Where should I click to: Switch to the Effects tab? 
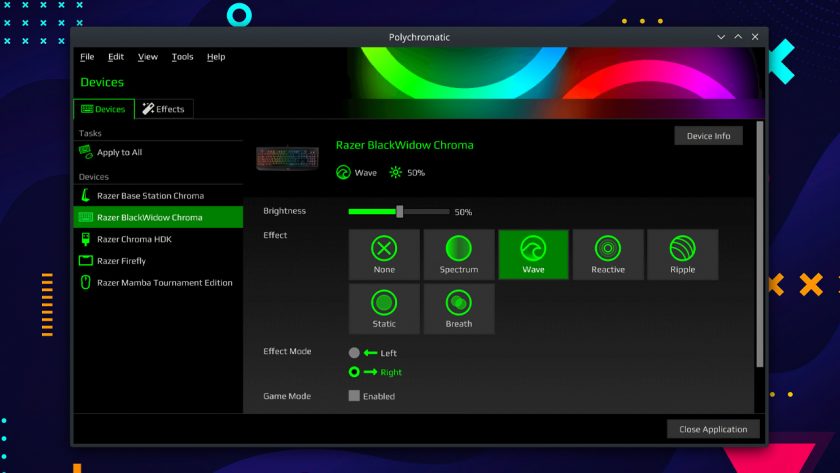(x=164, y=109)
